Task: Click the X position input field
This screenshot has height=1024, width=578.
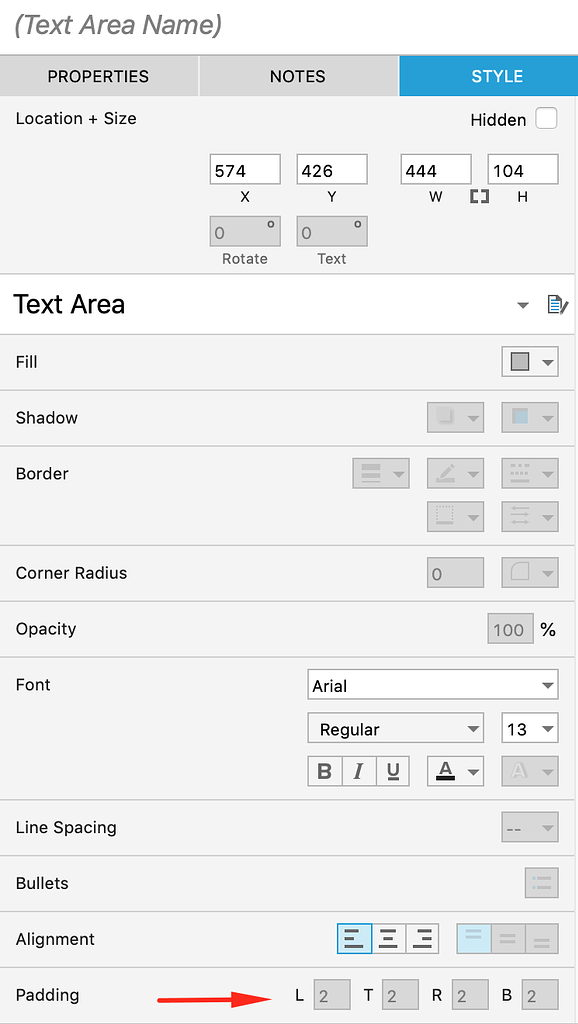Action: pos(244,169)
